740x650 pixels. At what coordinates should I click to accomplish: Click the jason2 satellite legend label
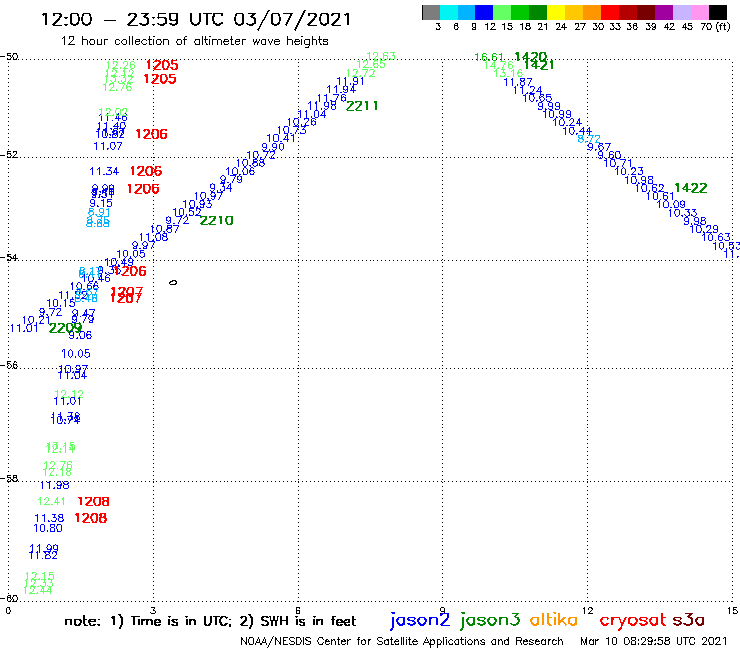[x=420, y=620]
